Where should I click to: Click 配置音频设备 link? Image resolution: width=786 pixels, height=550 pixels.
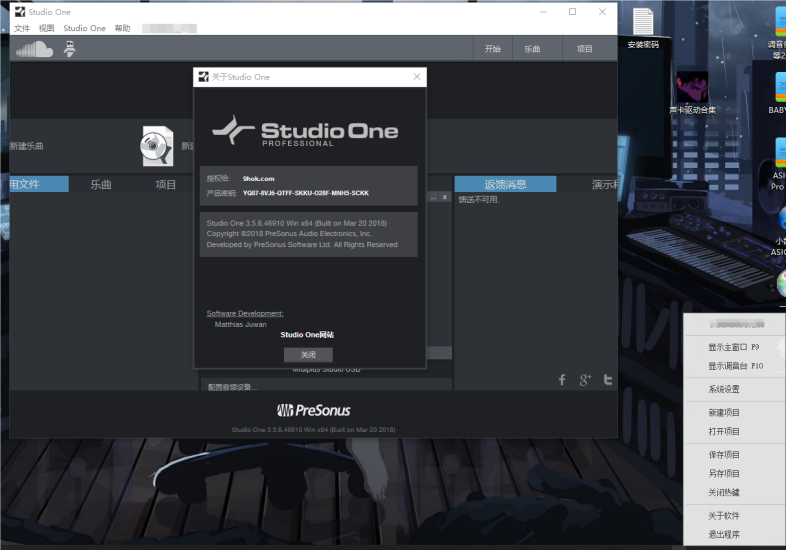pyautogui.click(x=232, y=387)
